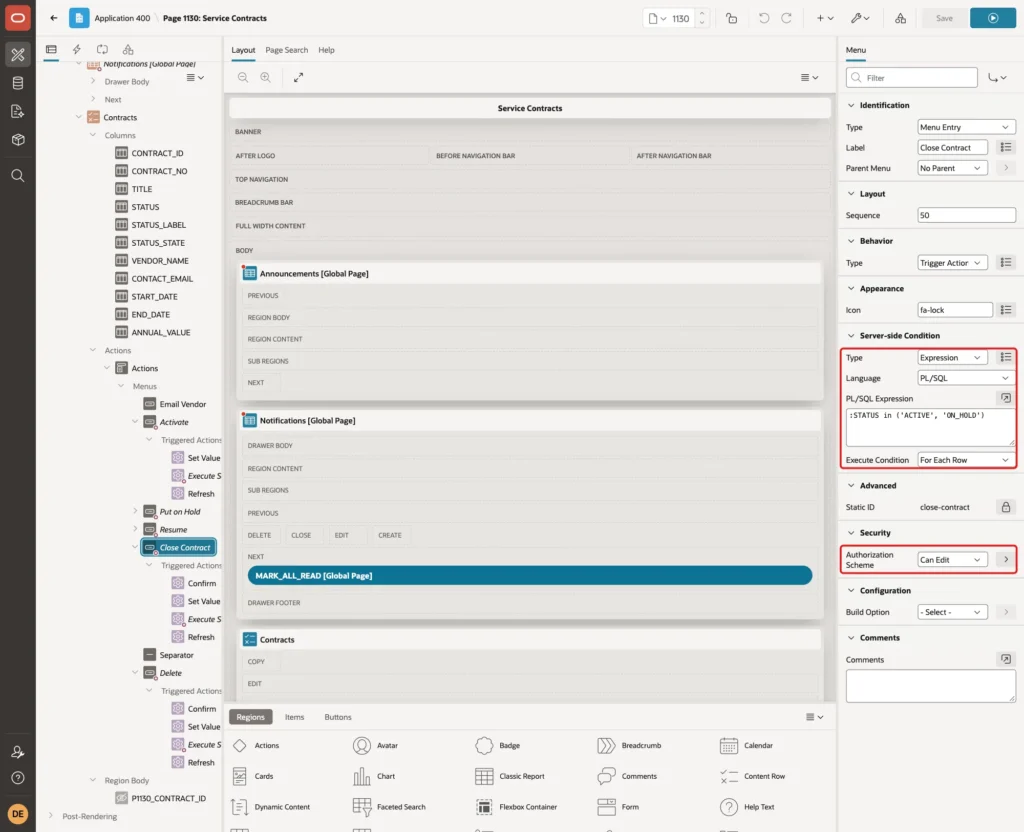The image size is (1024, 832).
Task: Click the layout zoom out icon
Action: (243, 77)
